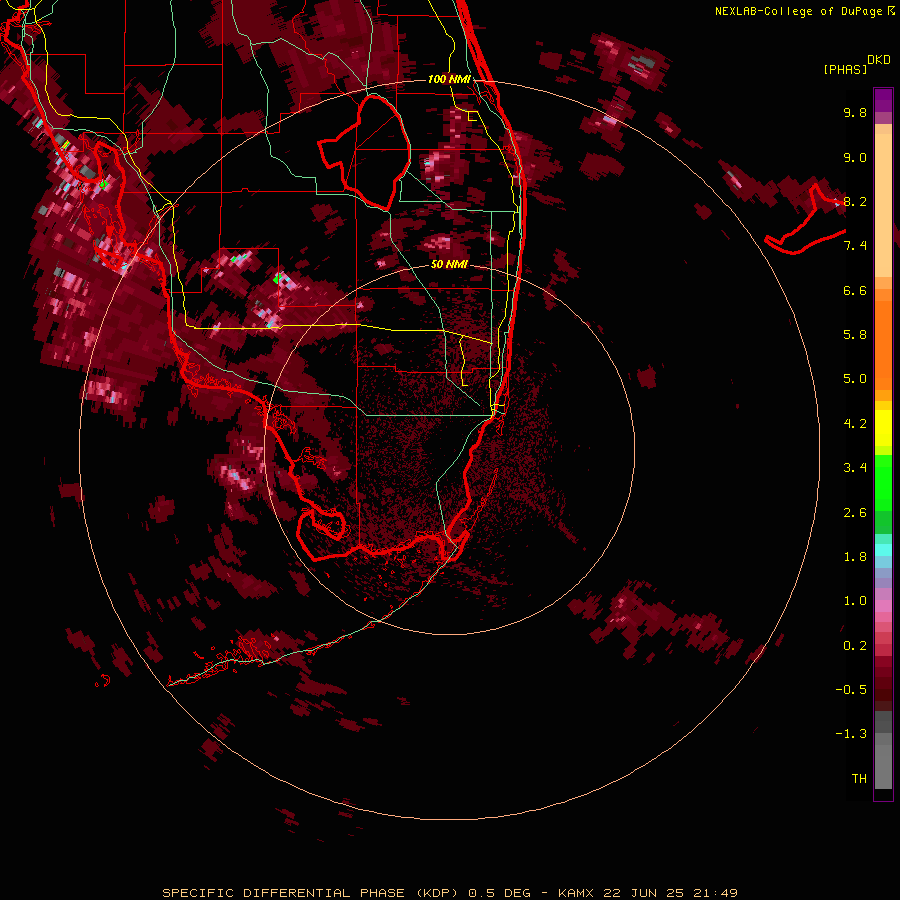Select the 4.2 scale value
Image resolution: width=900 pixels, height=900 pixels.
click(855, 424)
